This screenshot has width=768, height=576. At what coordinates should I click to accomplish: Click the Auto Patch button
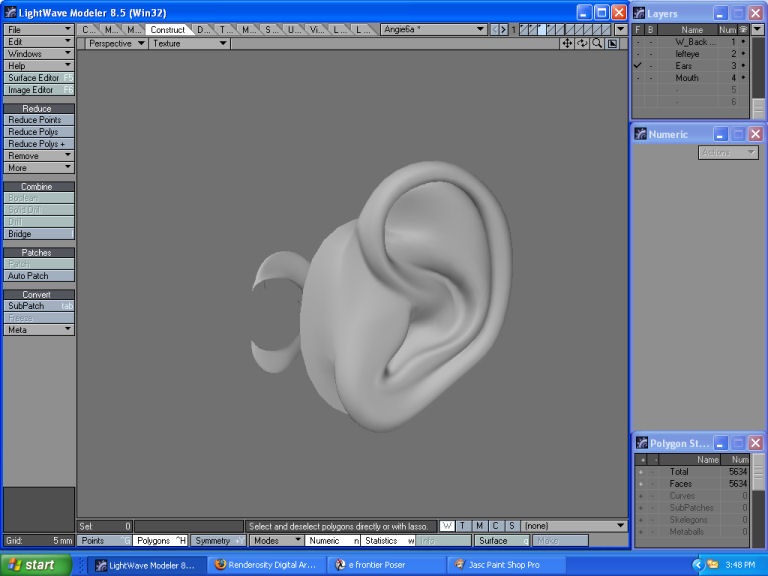39,276
